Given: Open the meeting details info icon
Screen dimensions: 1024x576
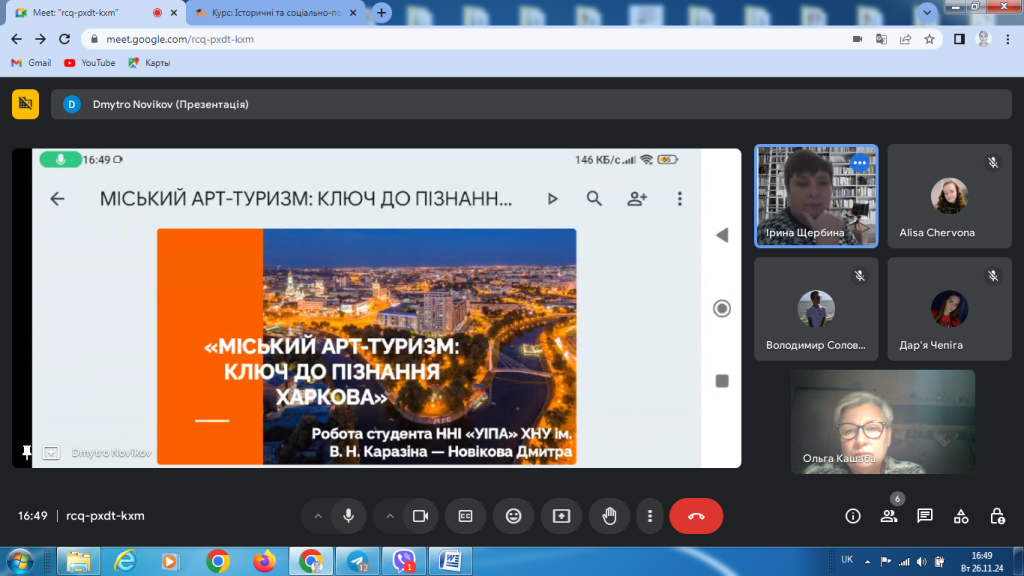Looking at the screenshot, I should [x=852, y=516].
